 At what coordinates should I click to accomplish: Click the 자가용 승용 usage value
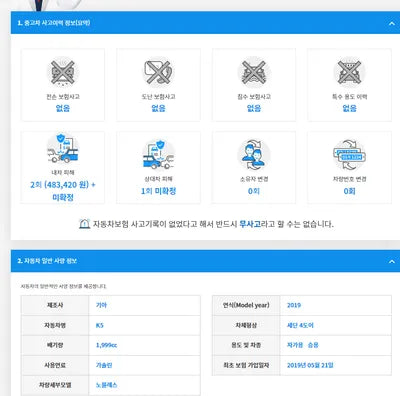point(303,345)
